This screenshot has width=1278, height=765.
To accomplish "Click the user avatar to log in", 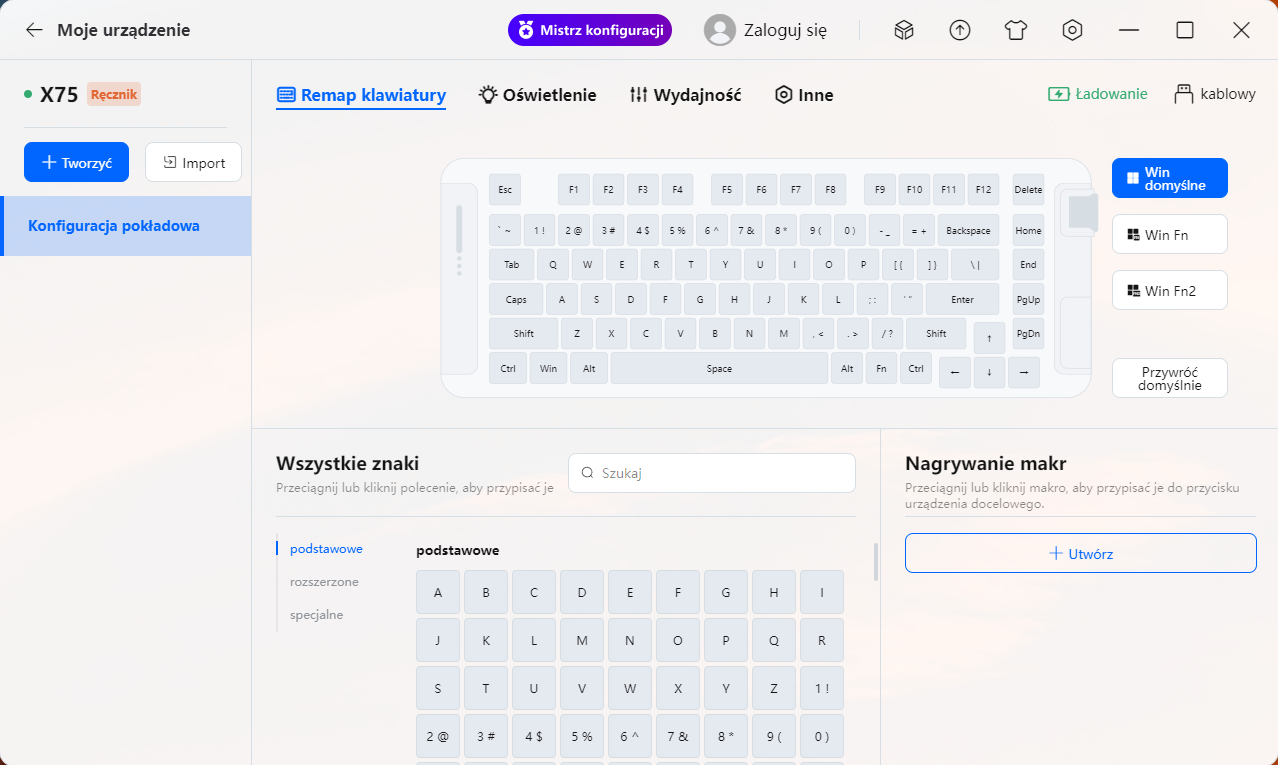I will click(x=720, y=30).
